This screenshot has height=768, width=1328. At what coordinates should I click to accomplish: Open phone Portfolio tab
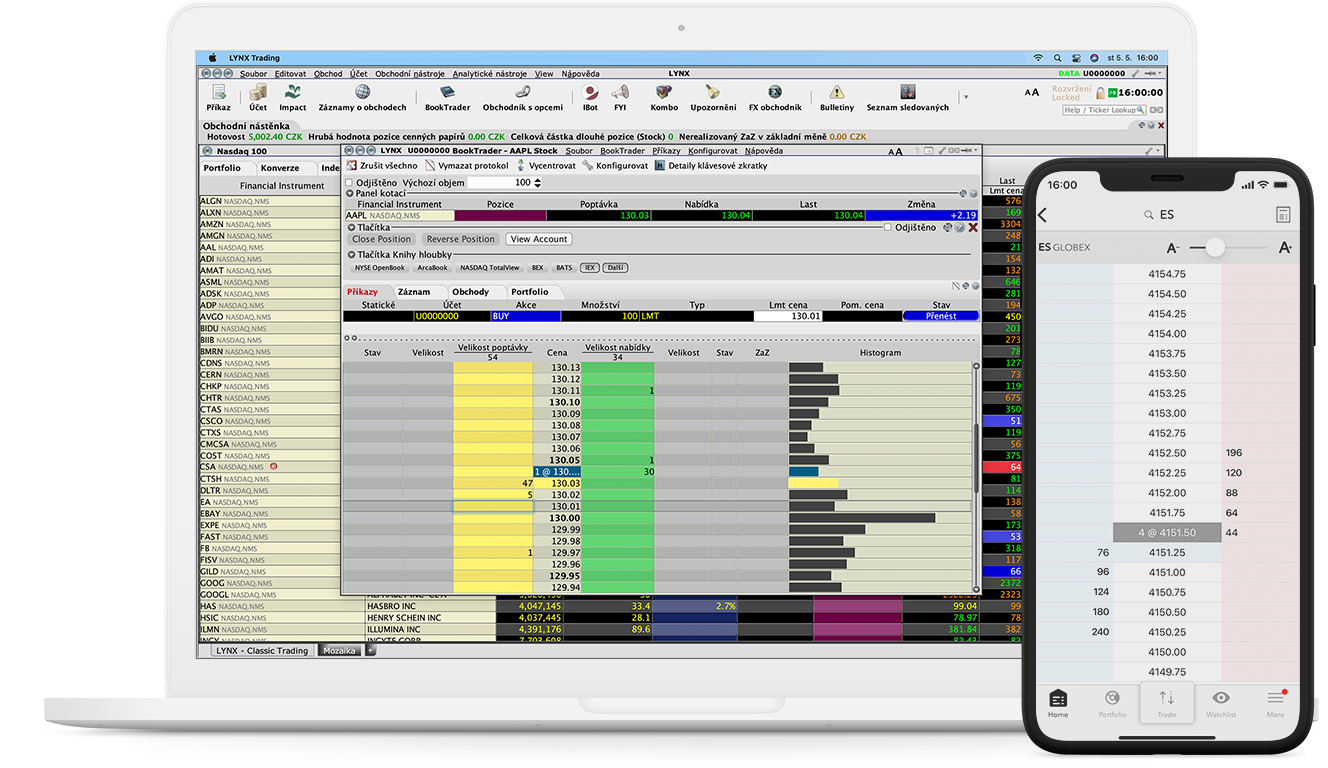click(1112, 703)
